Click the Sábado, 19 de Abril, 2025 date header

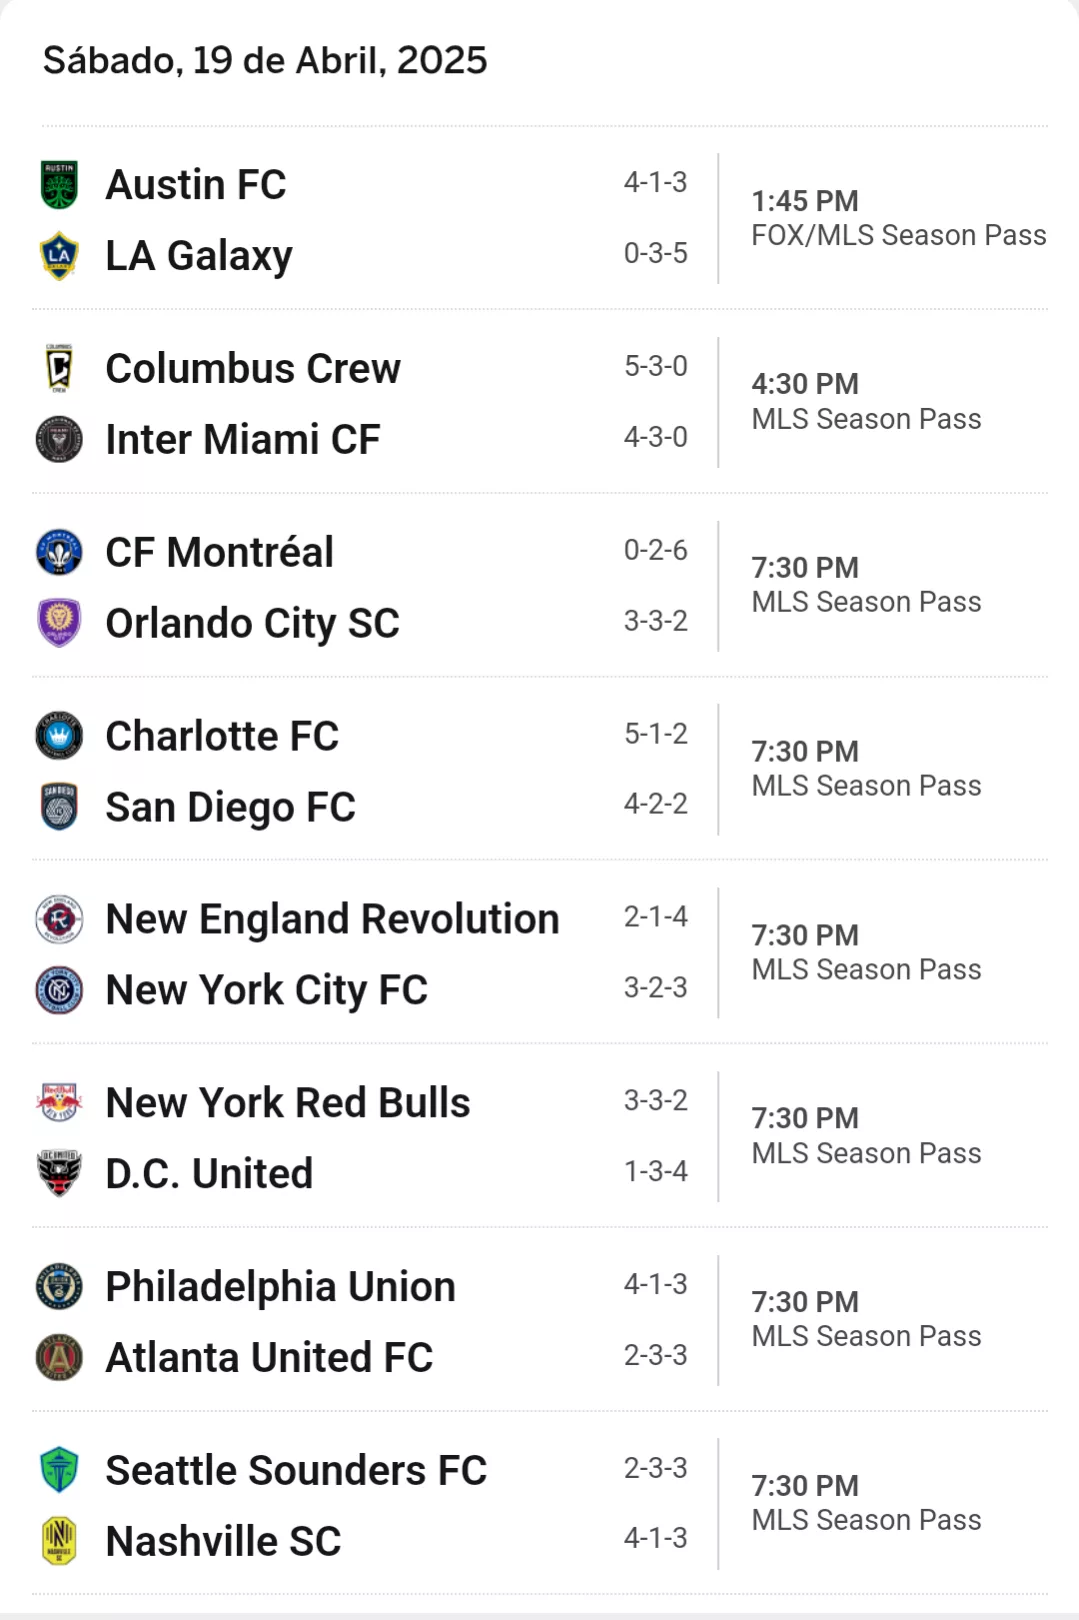265,61
